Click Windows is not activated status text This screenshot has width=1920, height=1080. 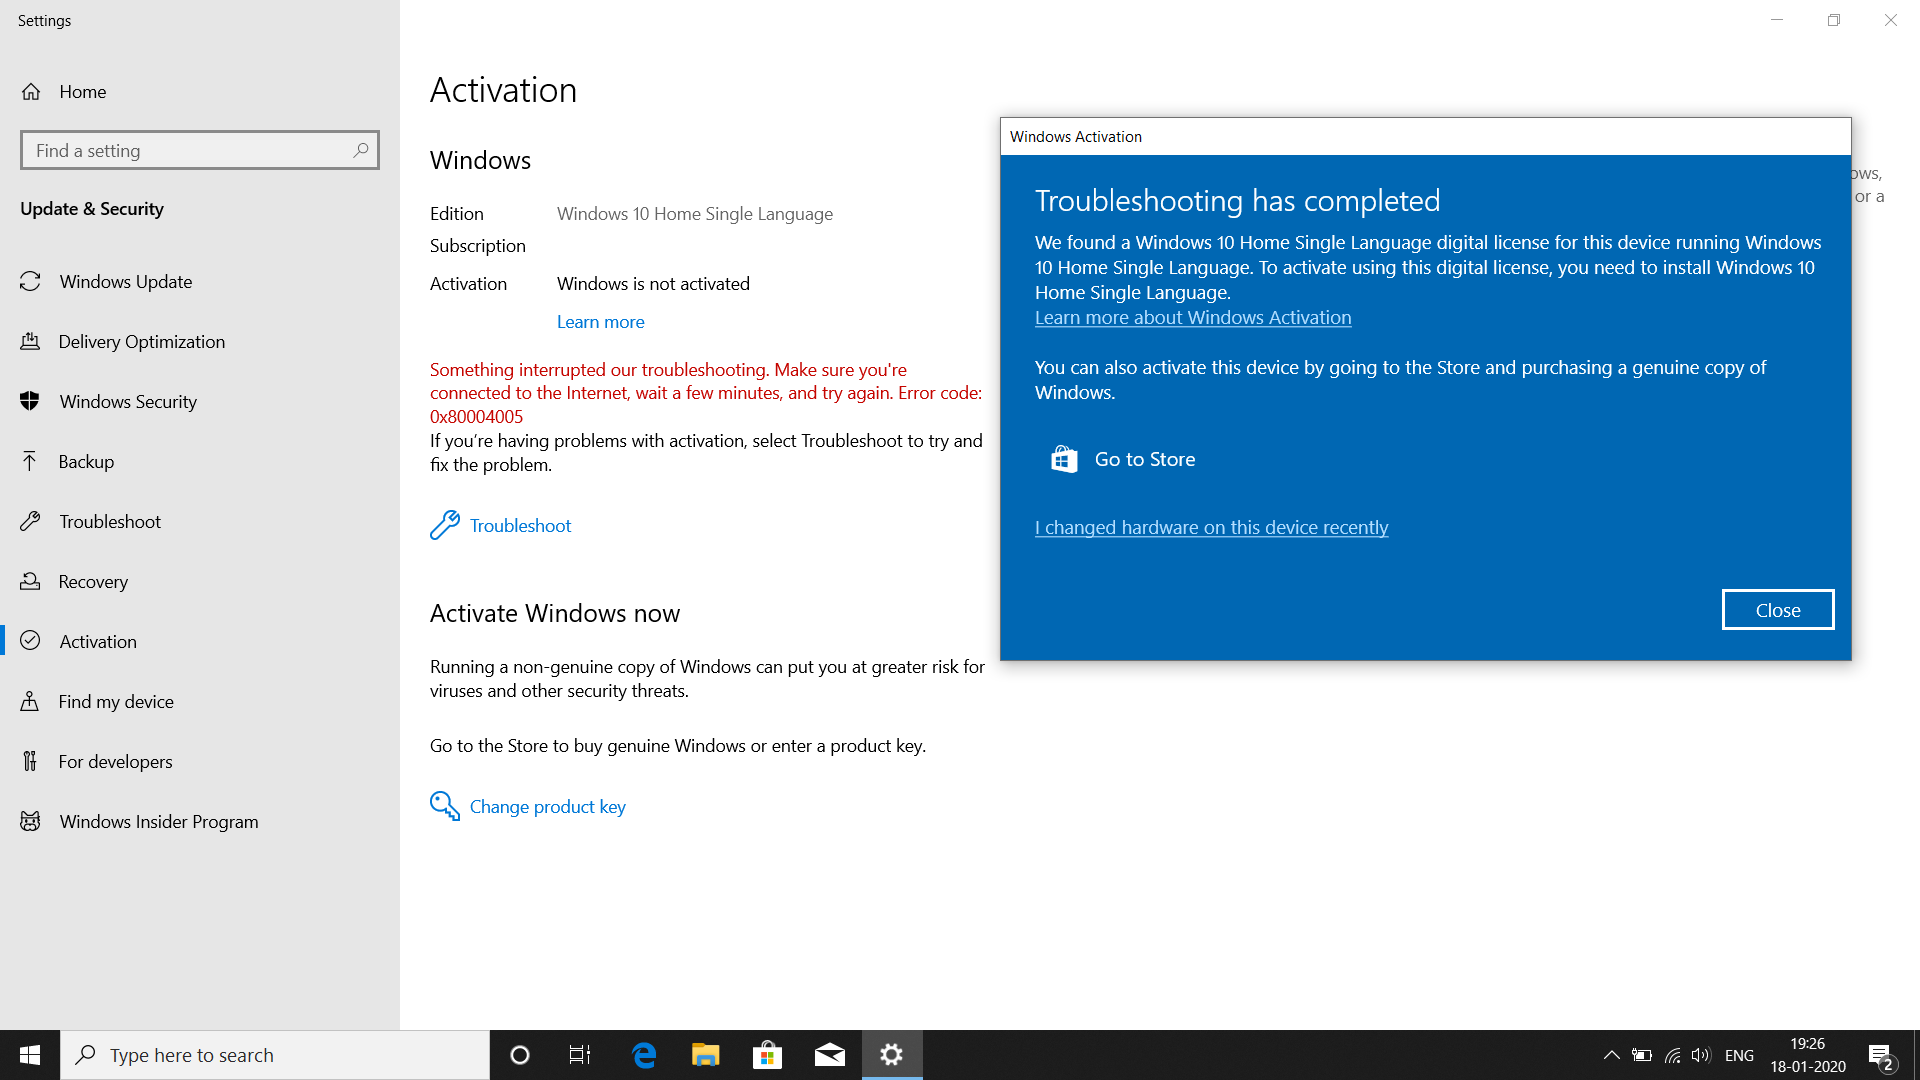[x=653, y=284]
